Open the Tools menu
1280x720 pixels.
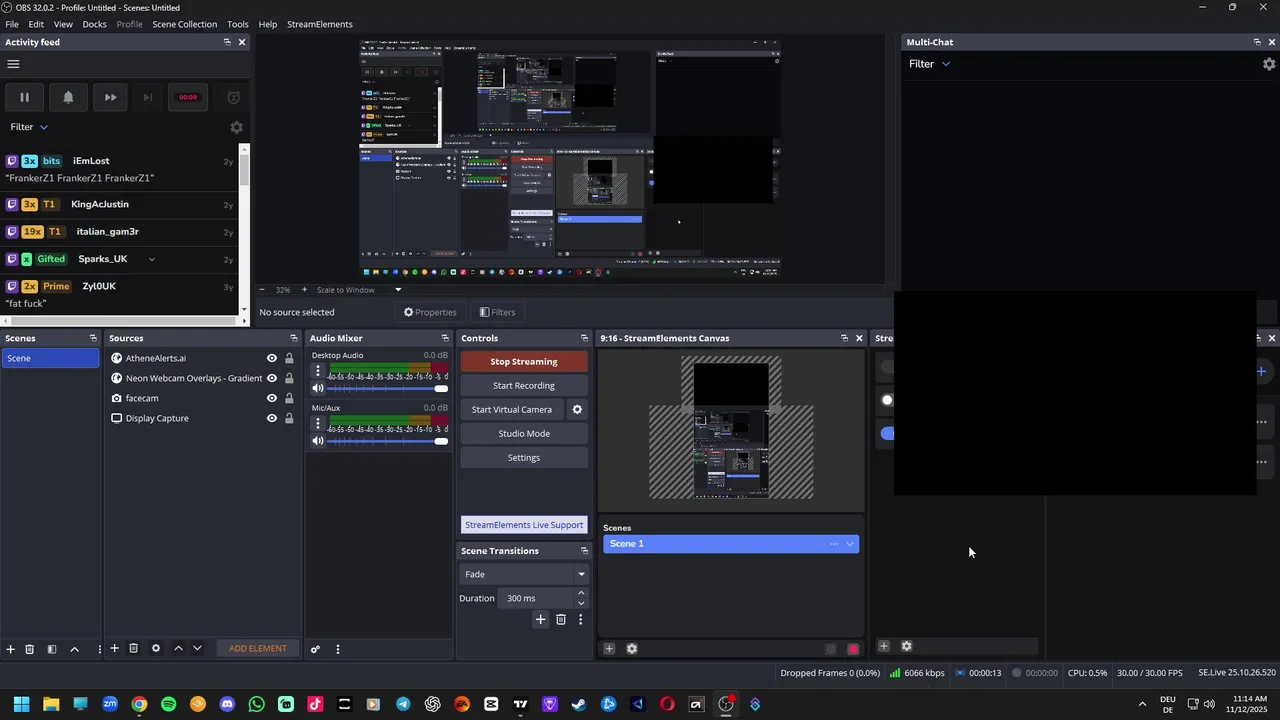[237, 24]
